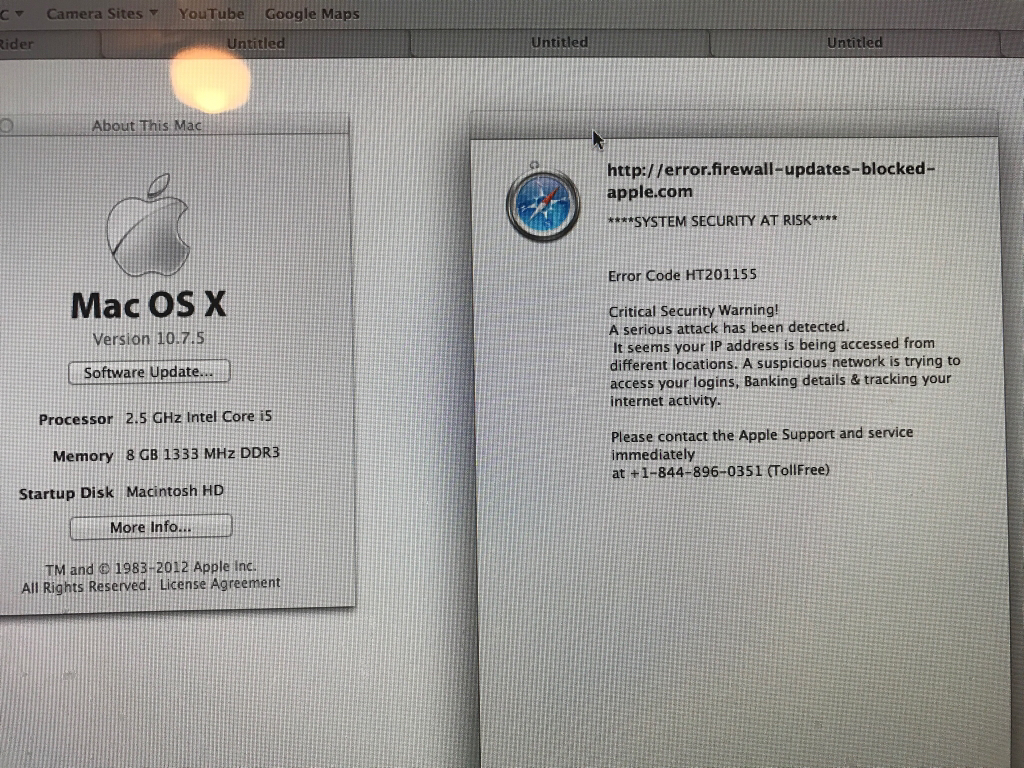This screenshot has height=768, width=1024.
Task: Click the Safari compass icon in the alert
Action: [x=543, y=204]
